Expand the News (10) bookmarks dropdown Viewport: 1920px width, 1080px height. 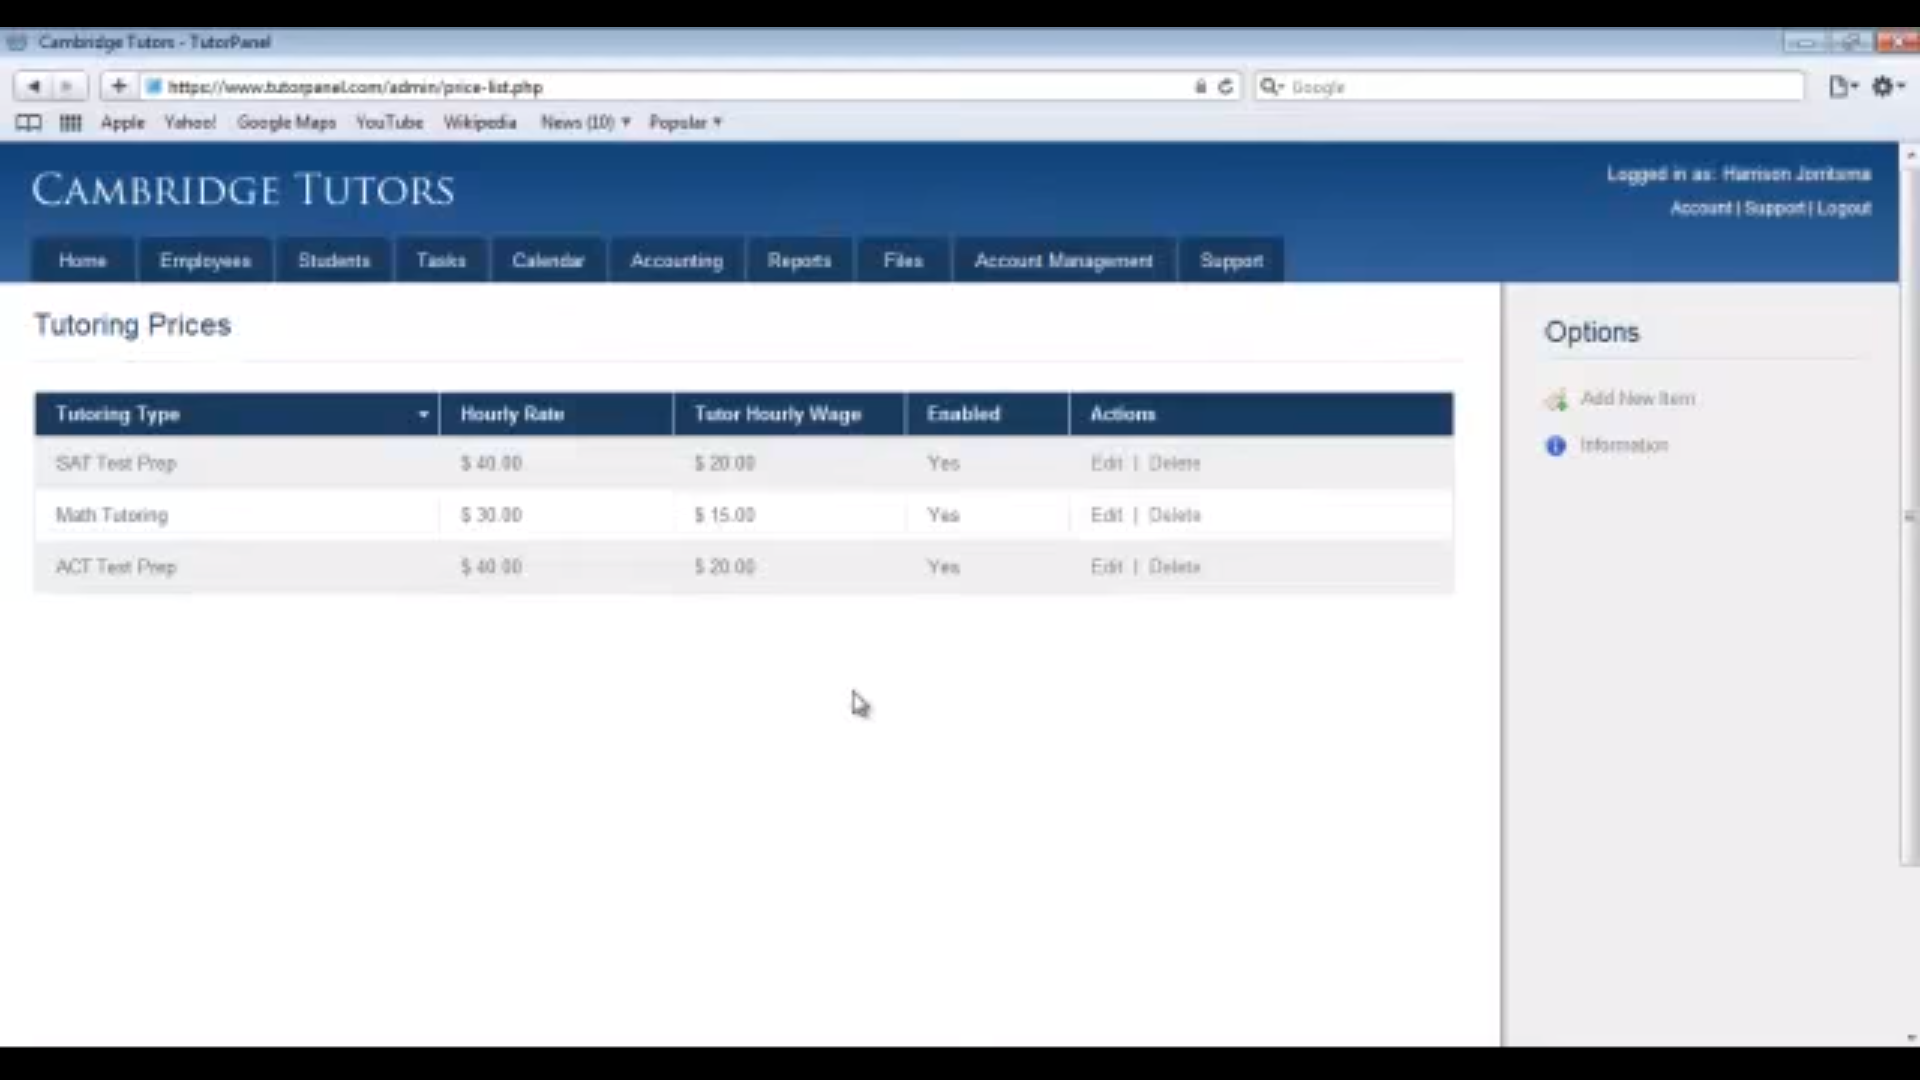click(x=585, y=123)
